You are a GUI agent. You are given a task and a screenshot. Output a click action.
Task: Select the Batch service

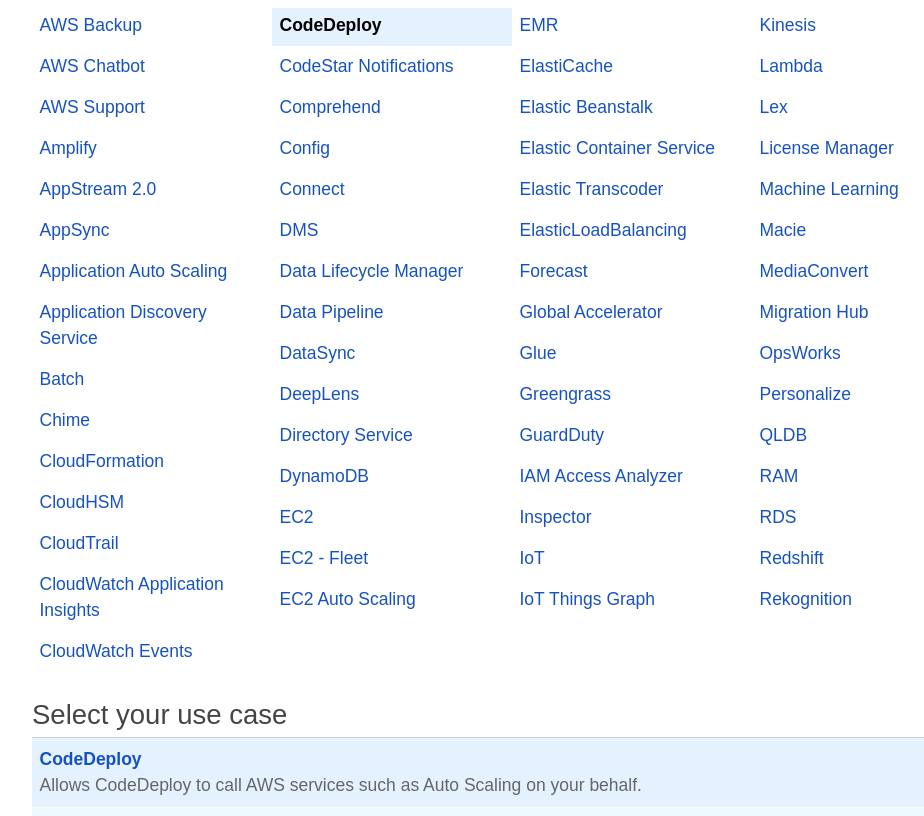[61, 379]
